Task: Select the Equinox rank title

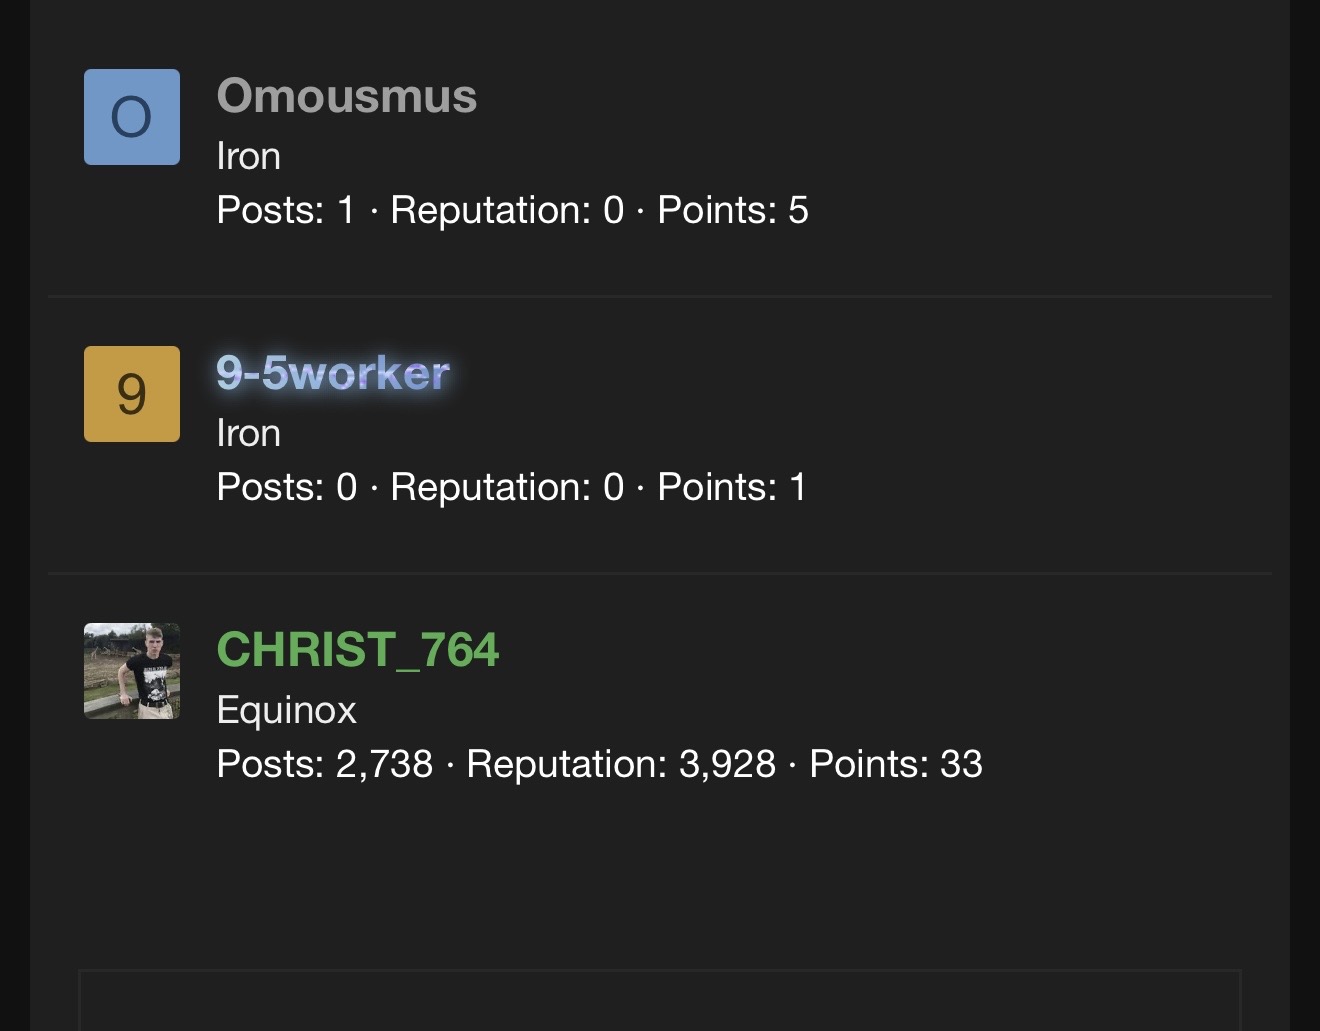Action: pyautogui.click(x=286, y=710)
